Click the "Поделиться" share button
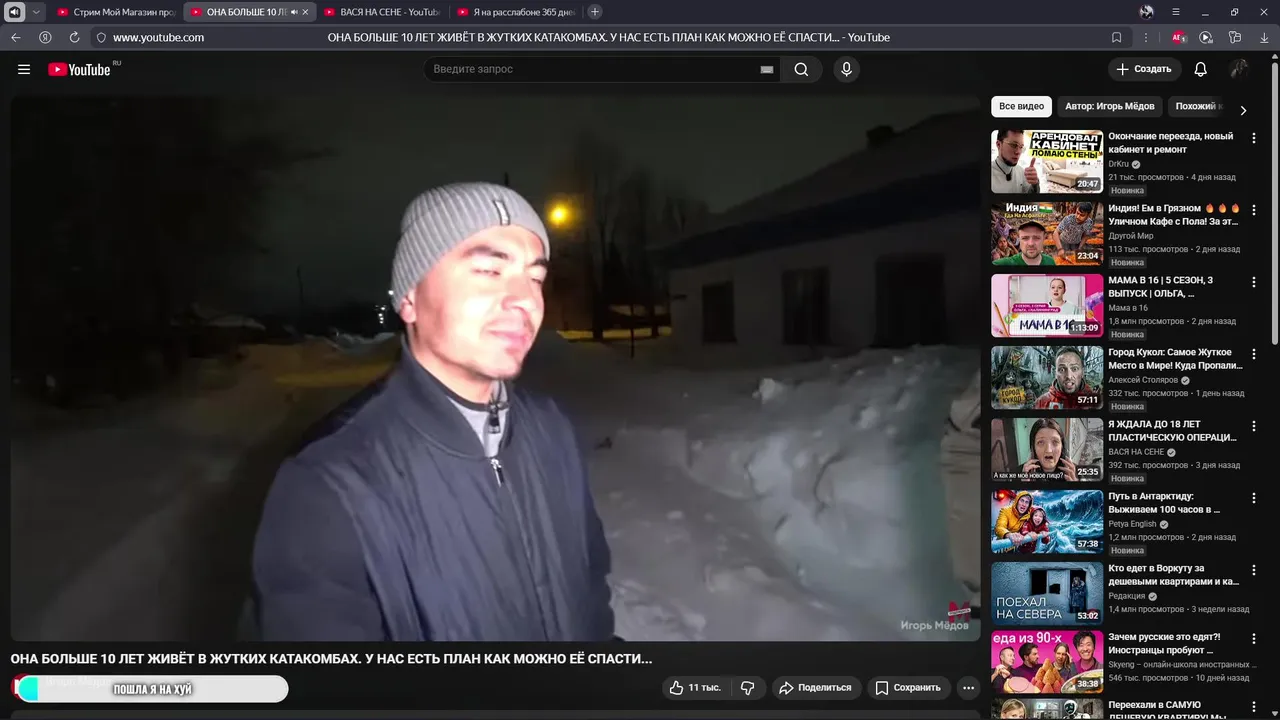1280x720 pixels. (815, 688)
